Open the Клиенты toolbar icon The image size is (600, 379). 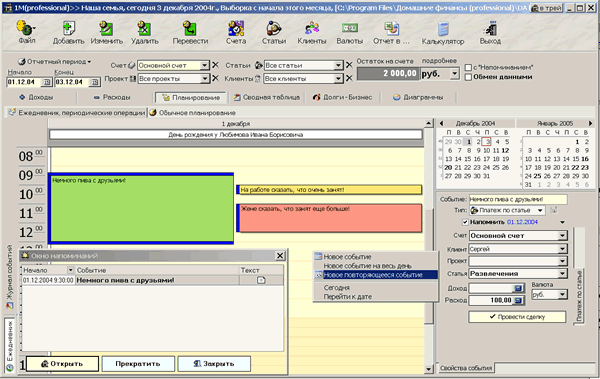312,33
